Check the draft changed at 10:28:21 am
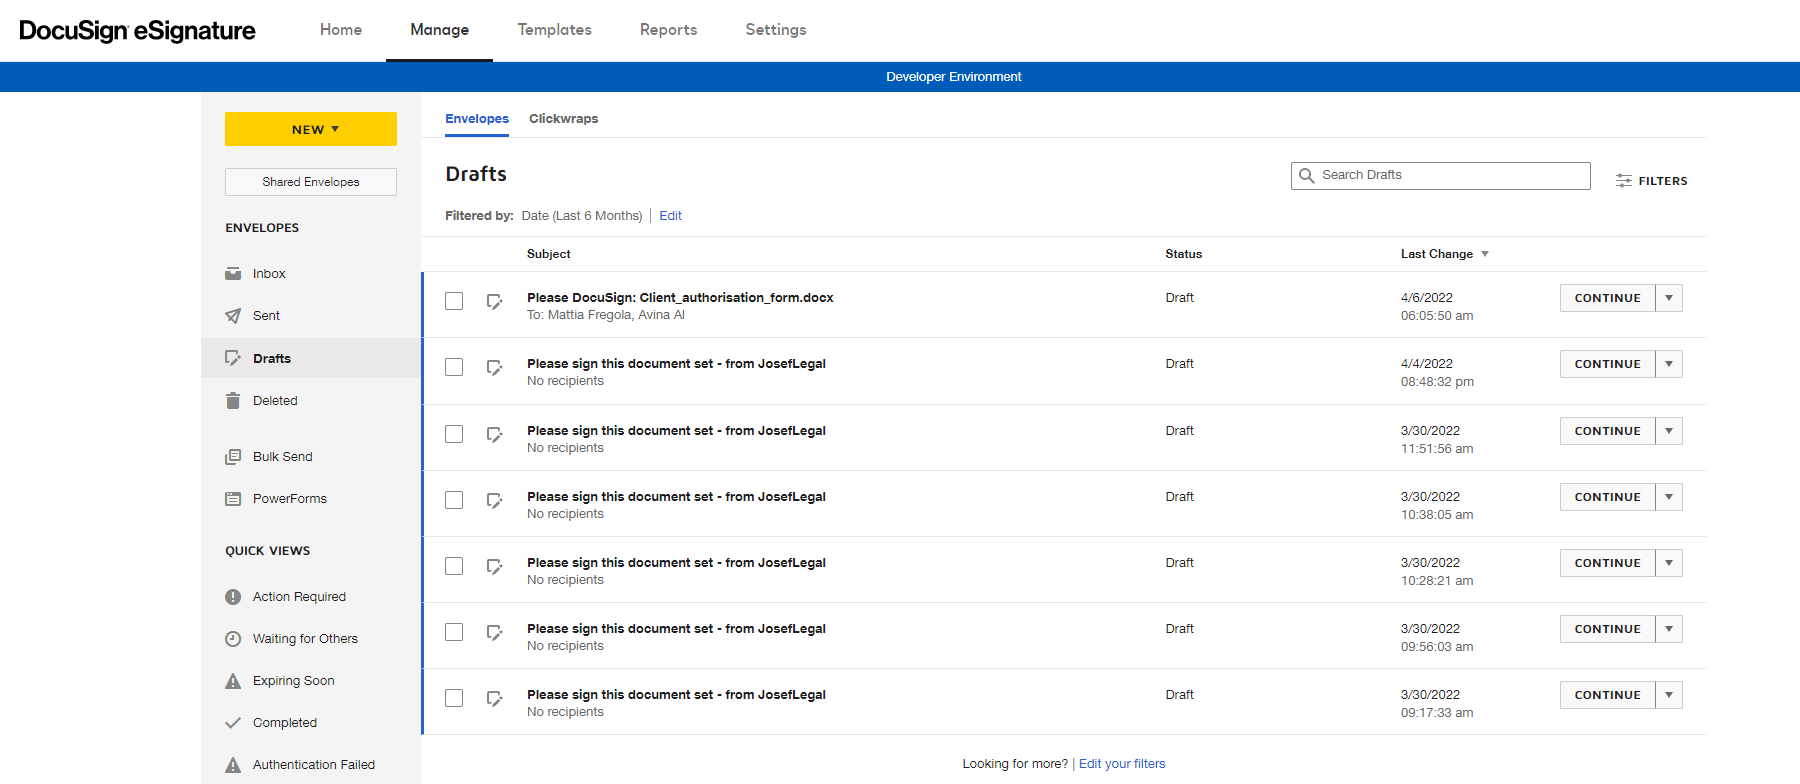Screen dimensions: 1800x784 tap(454, 566)
